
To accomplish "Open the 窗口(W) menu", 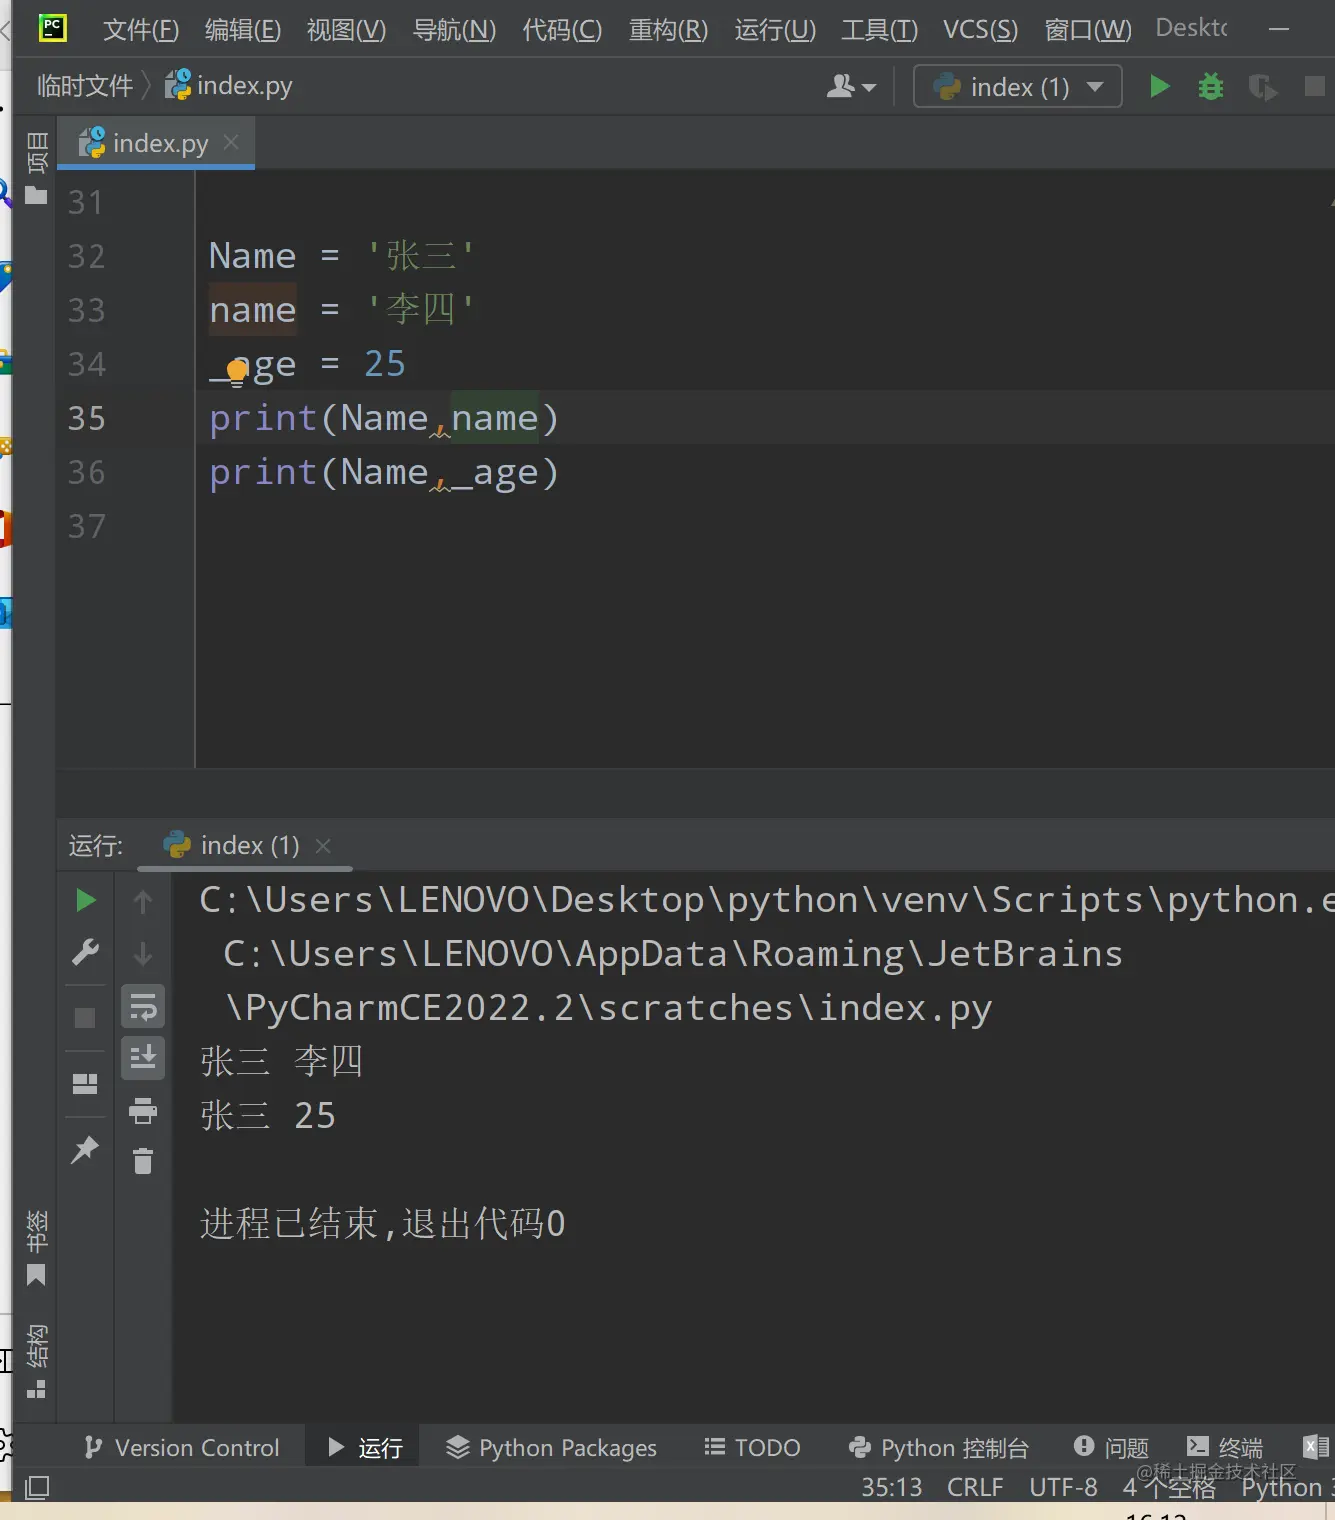I will point(1088,29).
